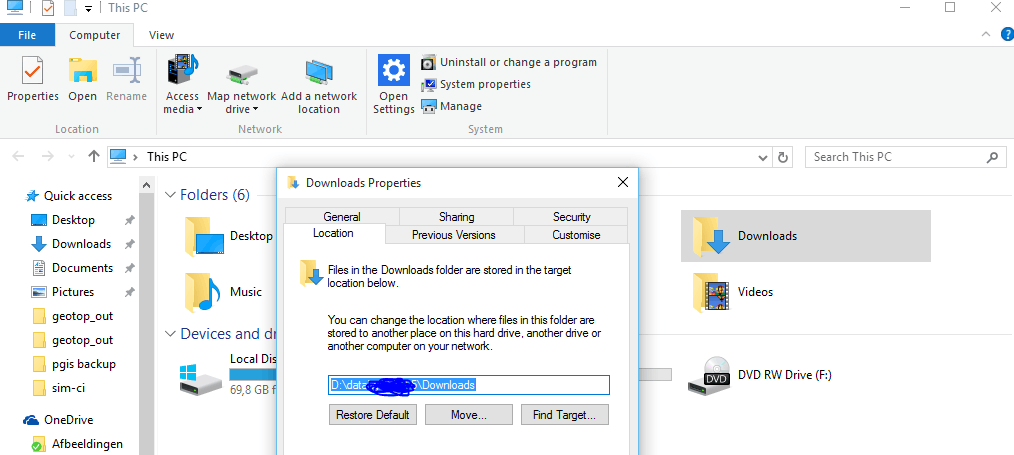Screen dimensions: 1014x455
Task: Unpin Desktop using its pin icon
Action: pyautogui.click(x=129, y=220)
